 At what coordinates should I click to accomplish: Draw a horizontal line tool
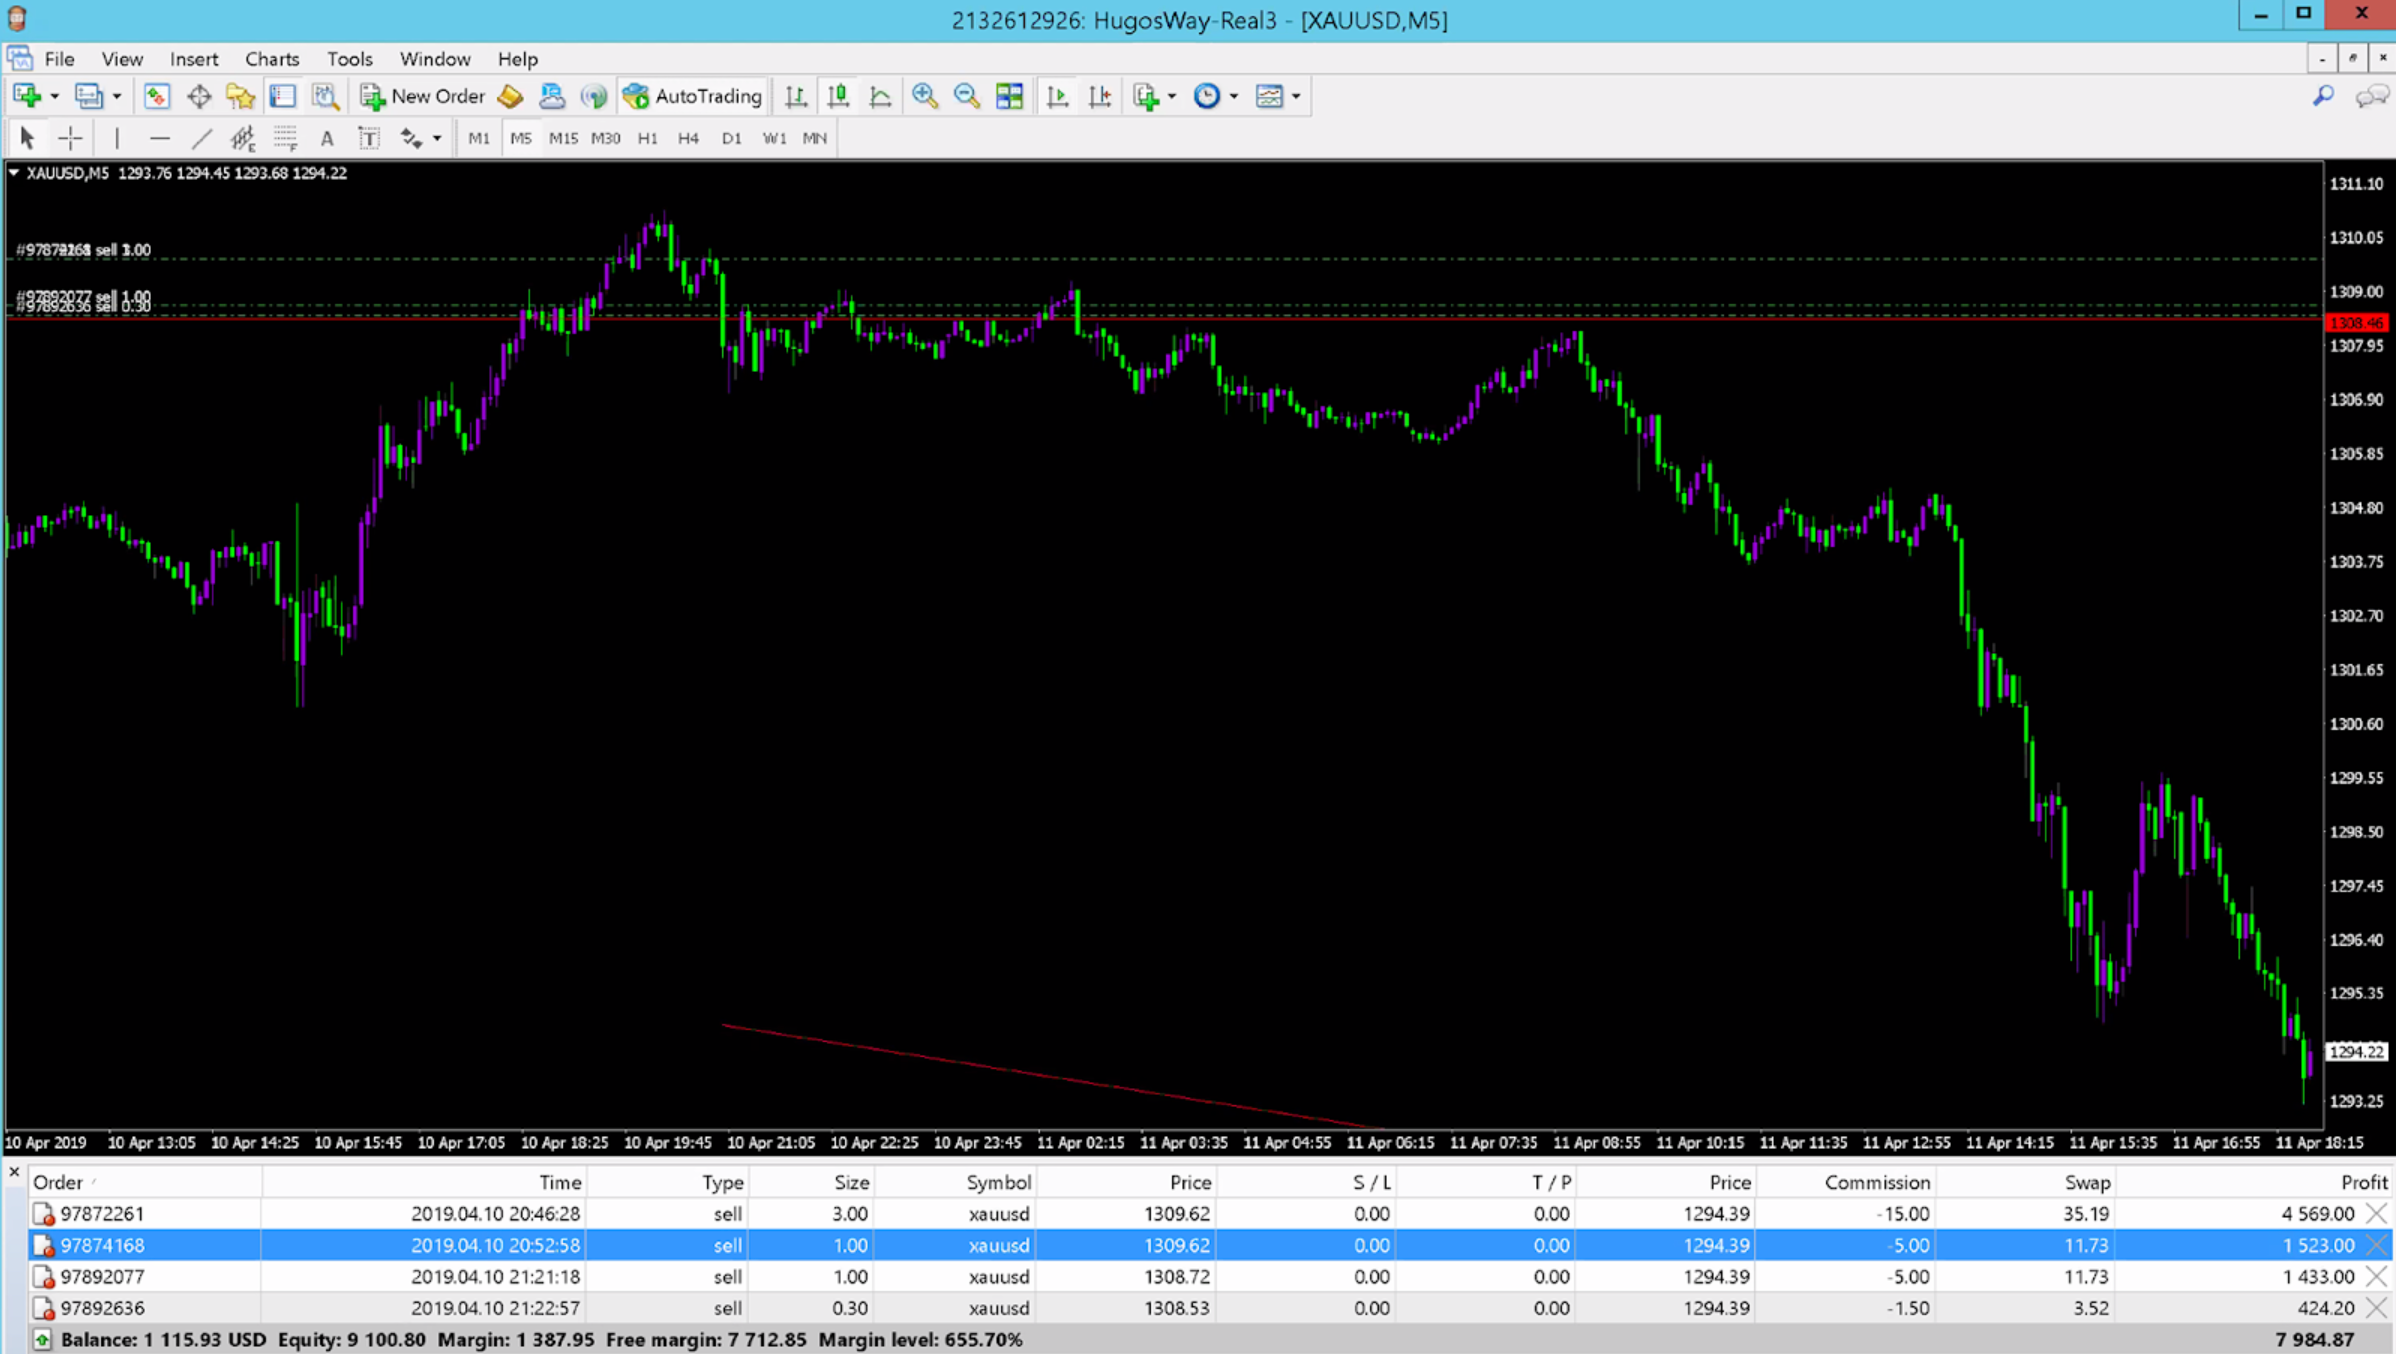click(159, 138)
